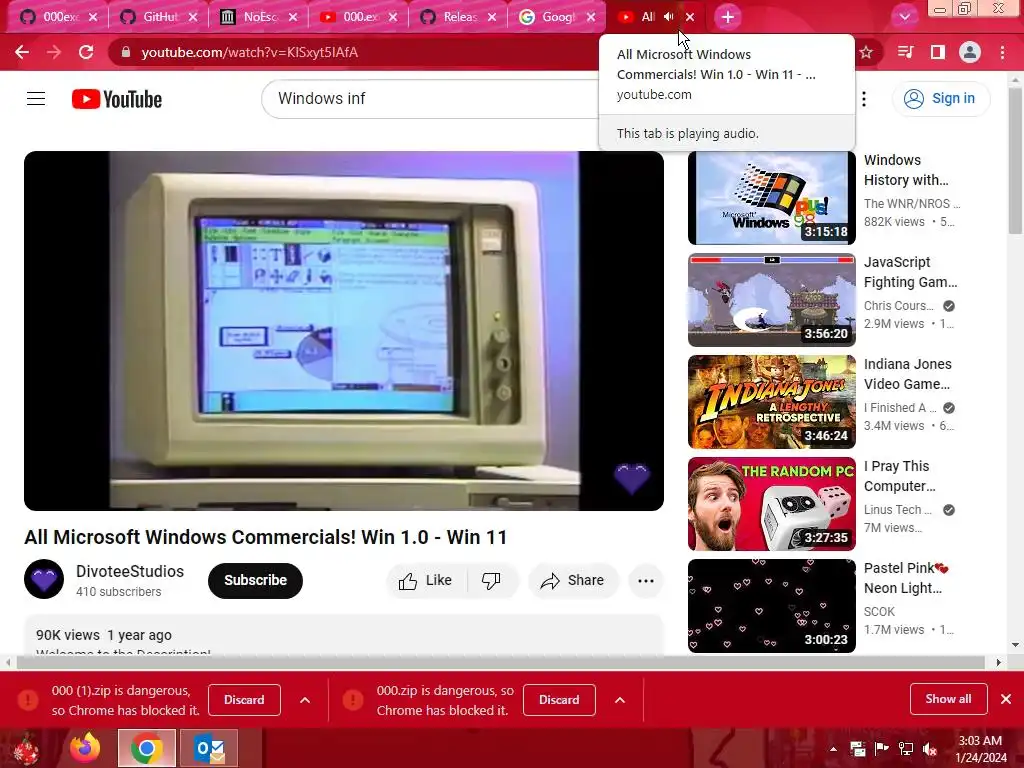Open DivoteeStudios channel name link
Image resolution: width=1024 pixels, height=768 pixels.
(x=130, y=571)
